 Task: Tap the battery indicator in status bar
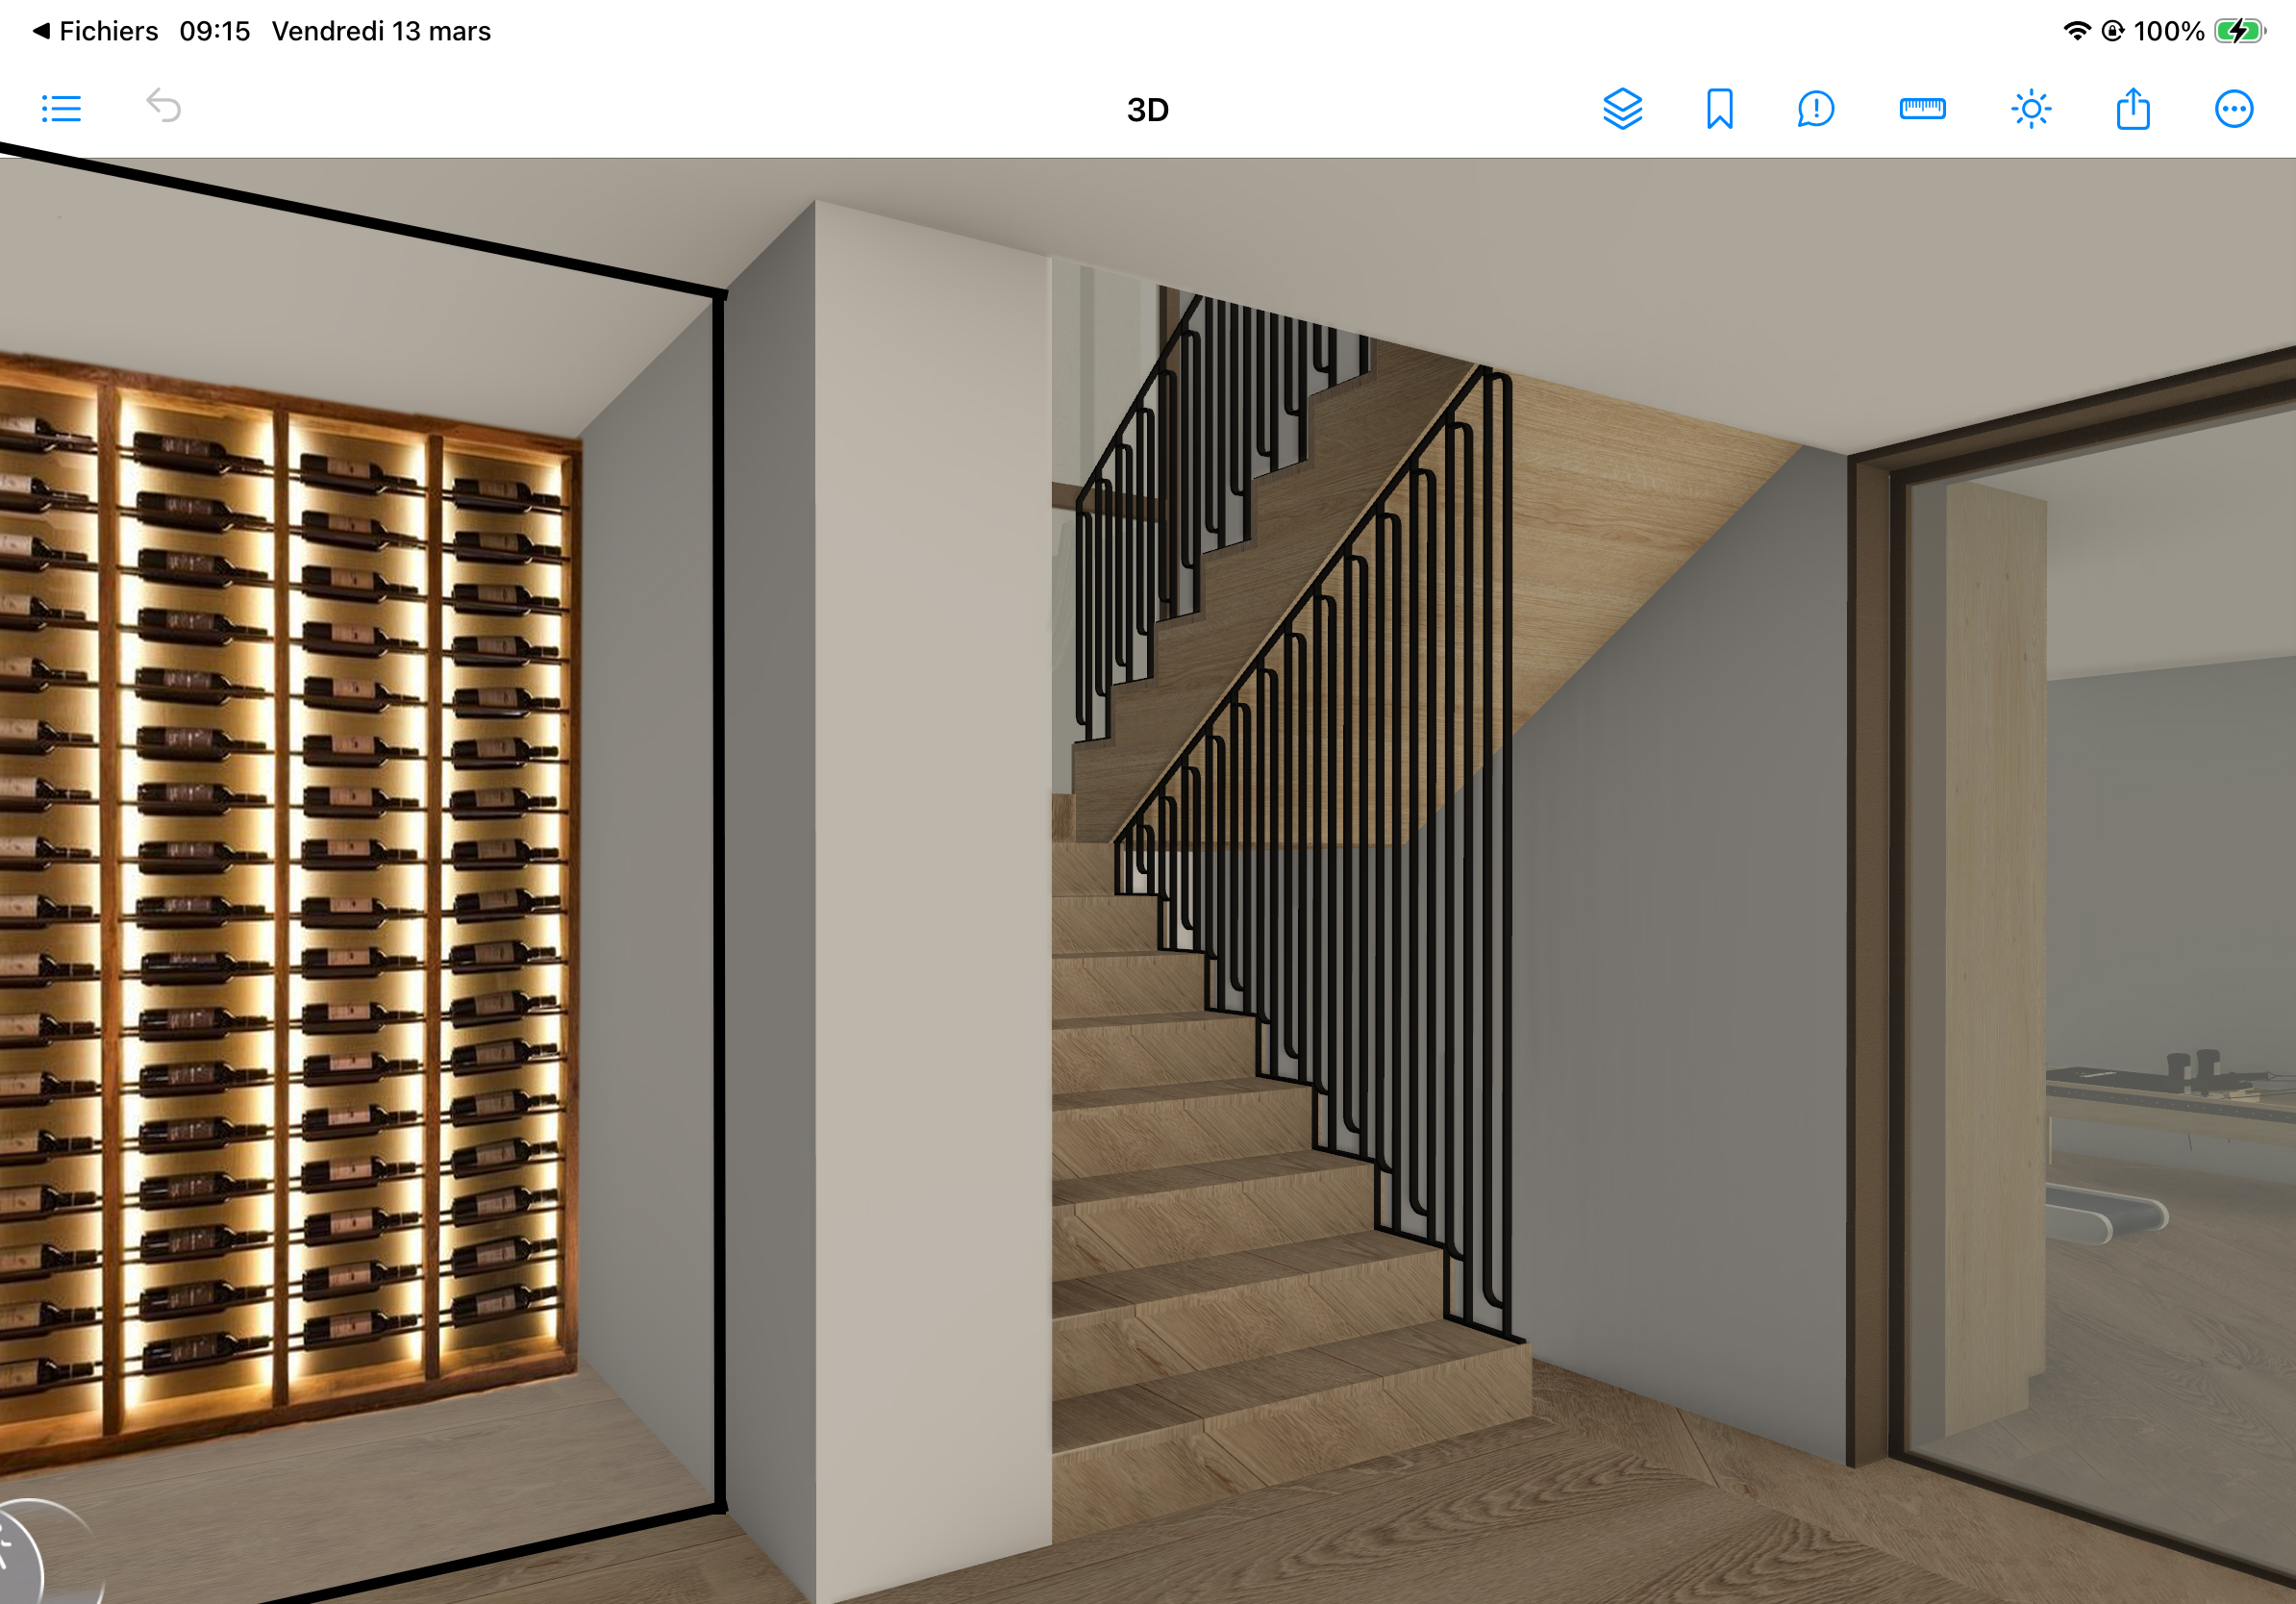2238,31
